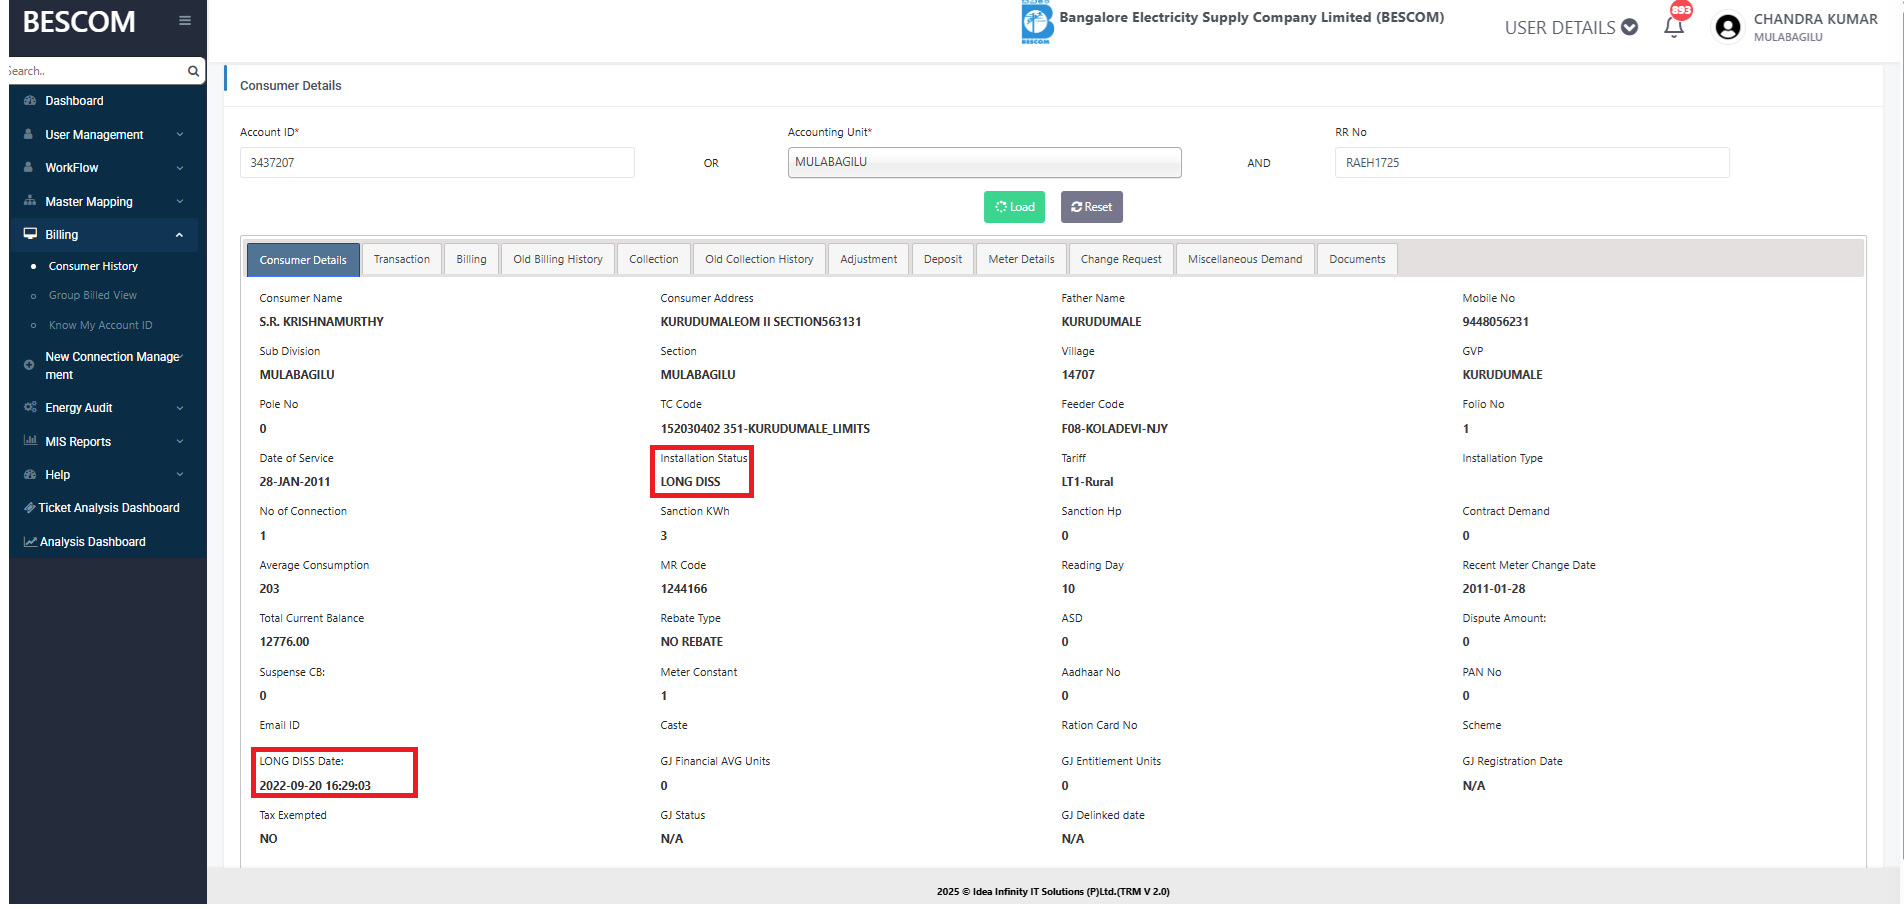The width and height of the screenshot is (1904, 909).
Task: Click the Analysis Dashboard chart icon
Action: click(x=30, y=542)
